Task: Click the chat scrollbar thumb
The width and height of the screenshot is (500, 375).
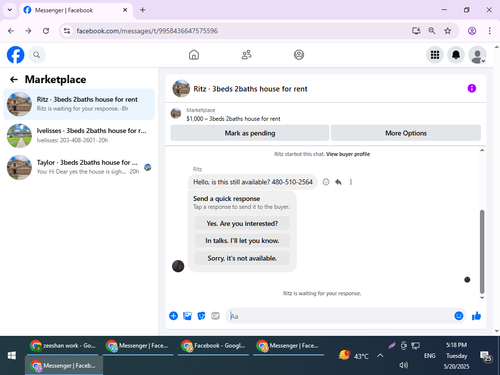Action: 482,252
